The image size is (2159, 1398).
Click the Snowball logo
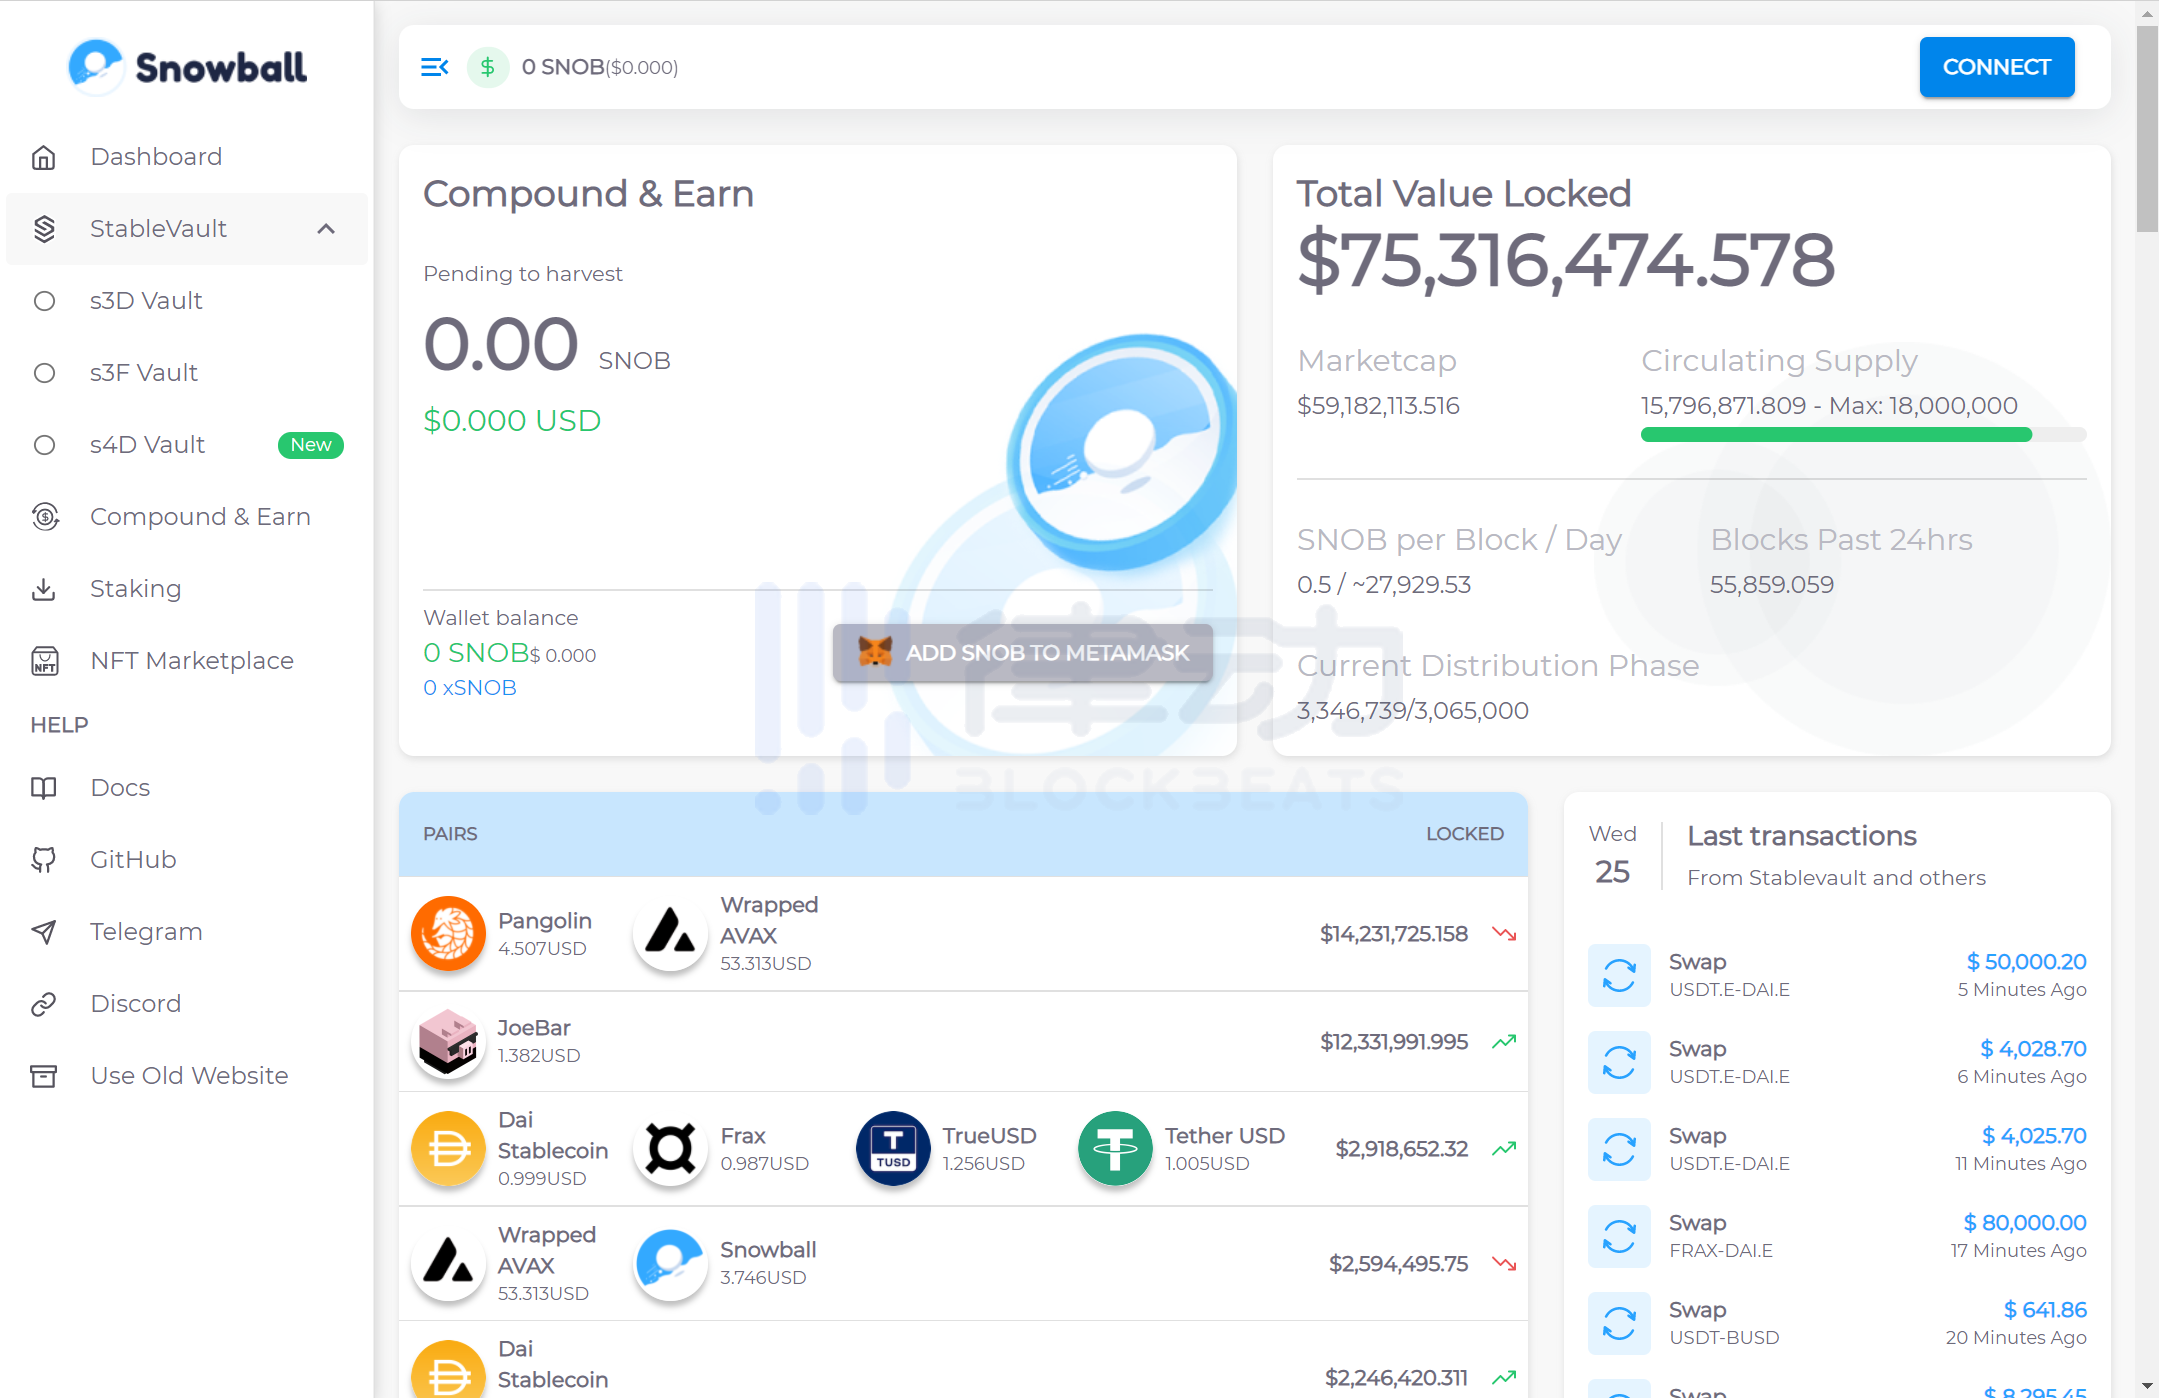(187, 67)
